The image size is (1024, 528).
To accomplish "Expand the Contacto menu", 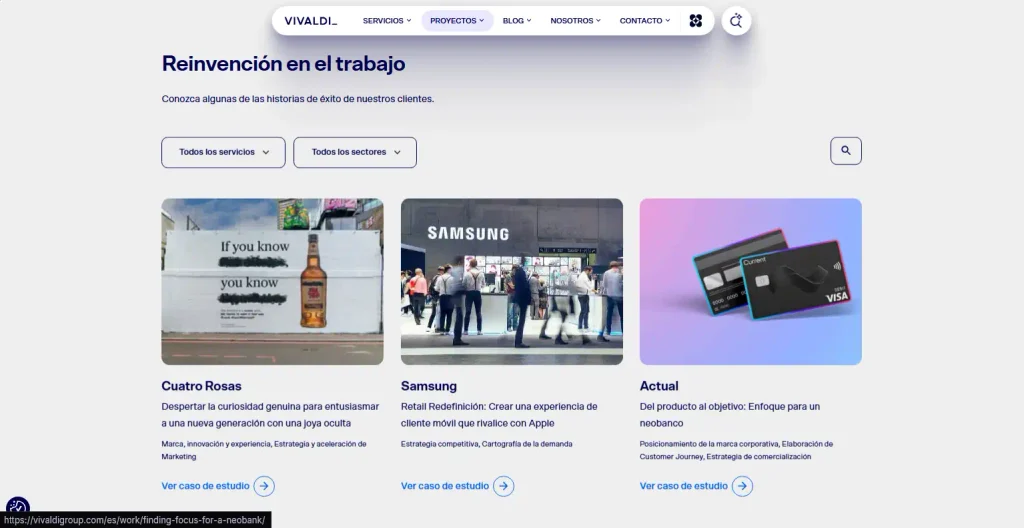I will coord(645,21).
